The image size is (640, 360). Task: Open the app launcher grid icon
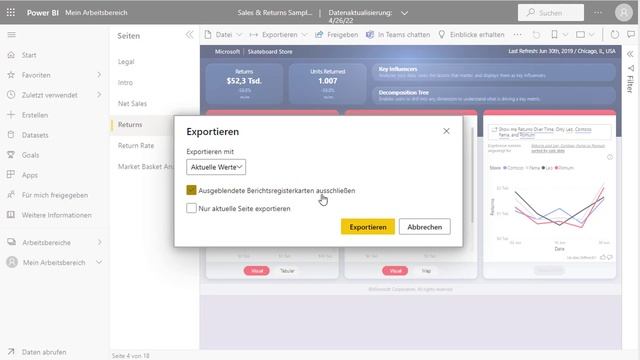pyautogui.click(x=11, y=13)
